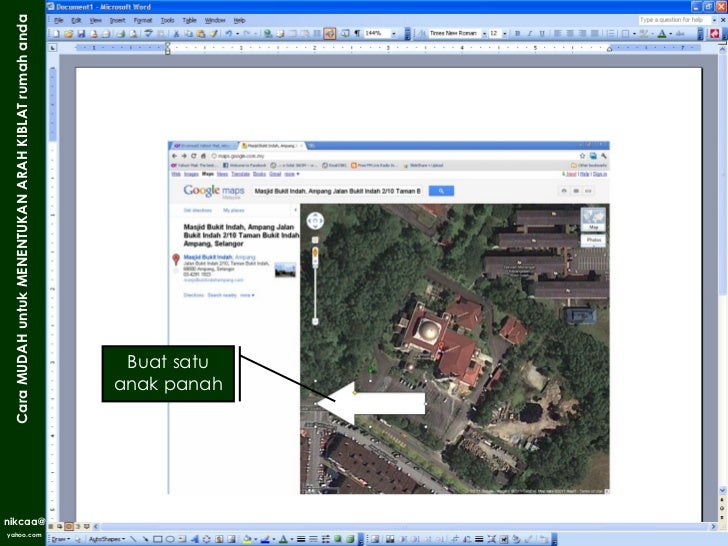728x546 pixels.
Task: Open the font size dropdown
Action: coord(503,33)
